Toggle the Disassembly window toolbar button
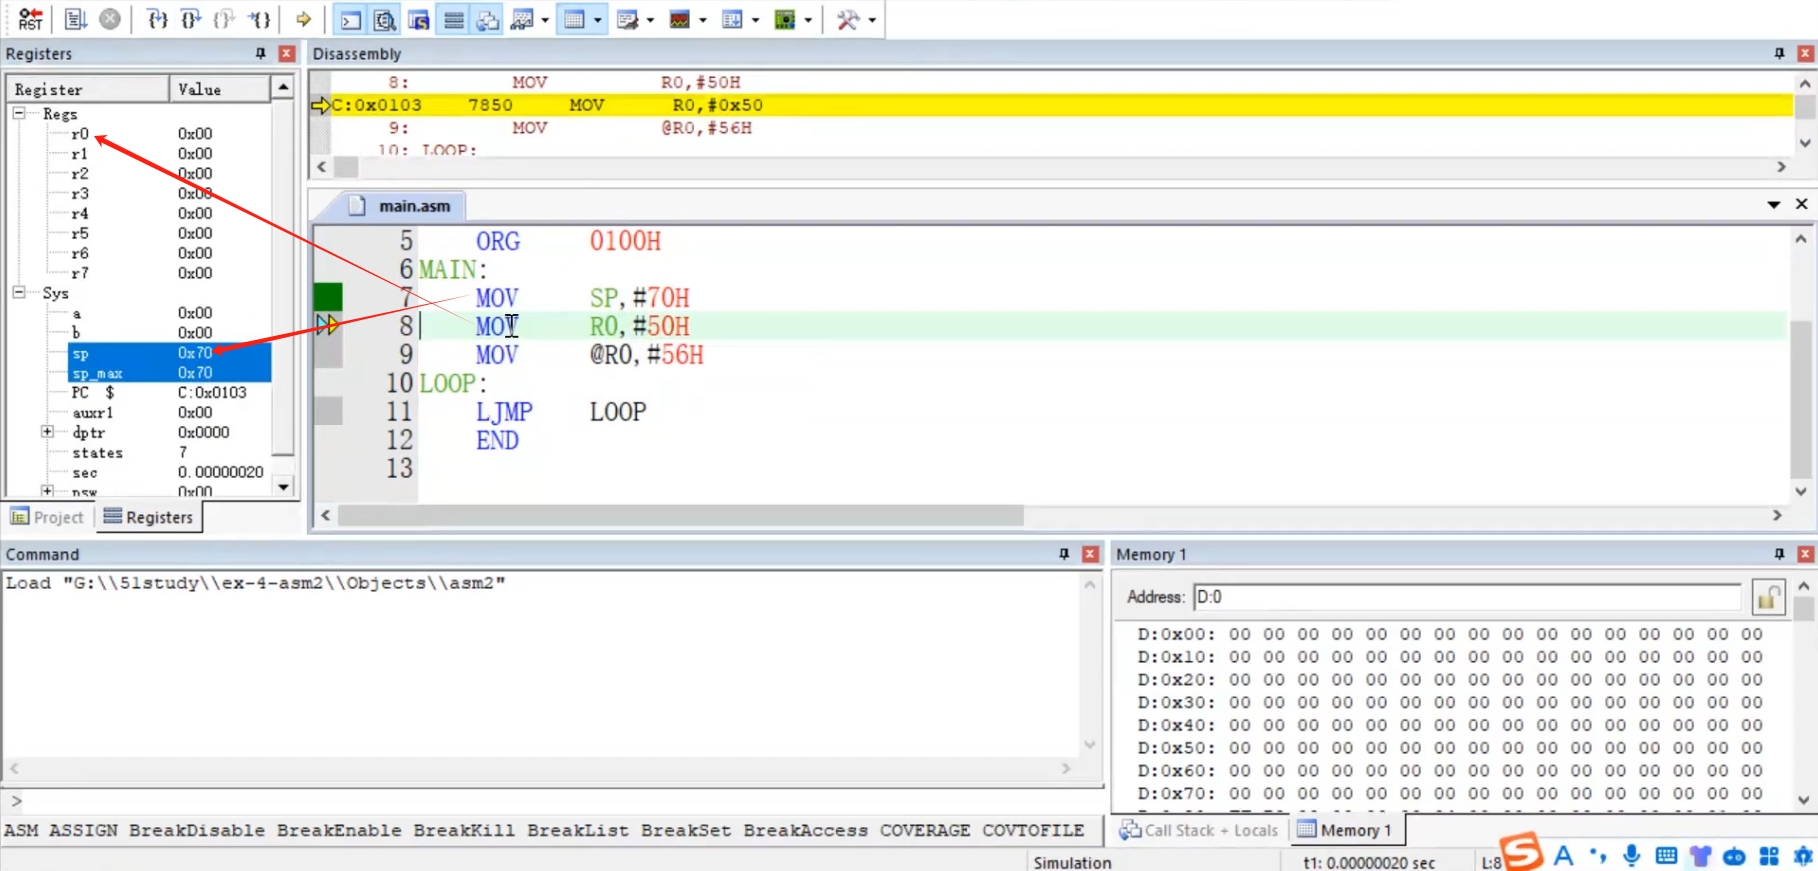1818x871 pixels. (x=384, y=20)
